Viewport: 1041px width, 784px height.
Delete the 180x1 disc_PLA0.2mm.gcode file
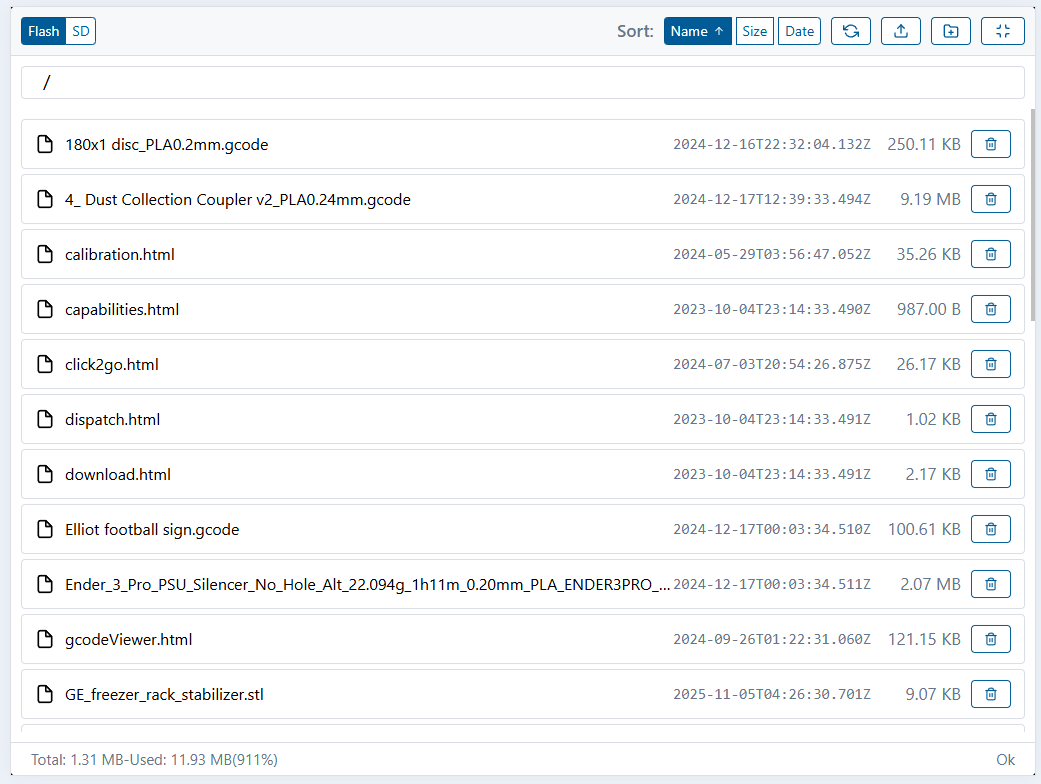point(990,145)
